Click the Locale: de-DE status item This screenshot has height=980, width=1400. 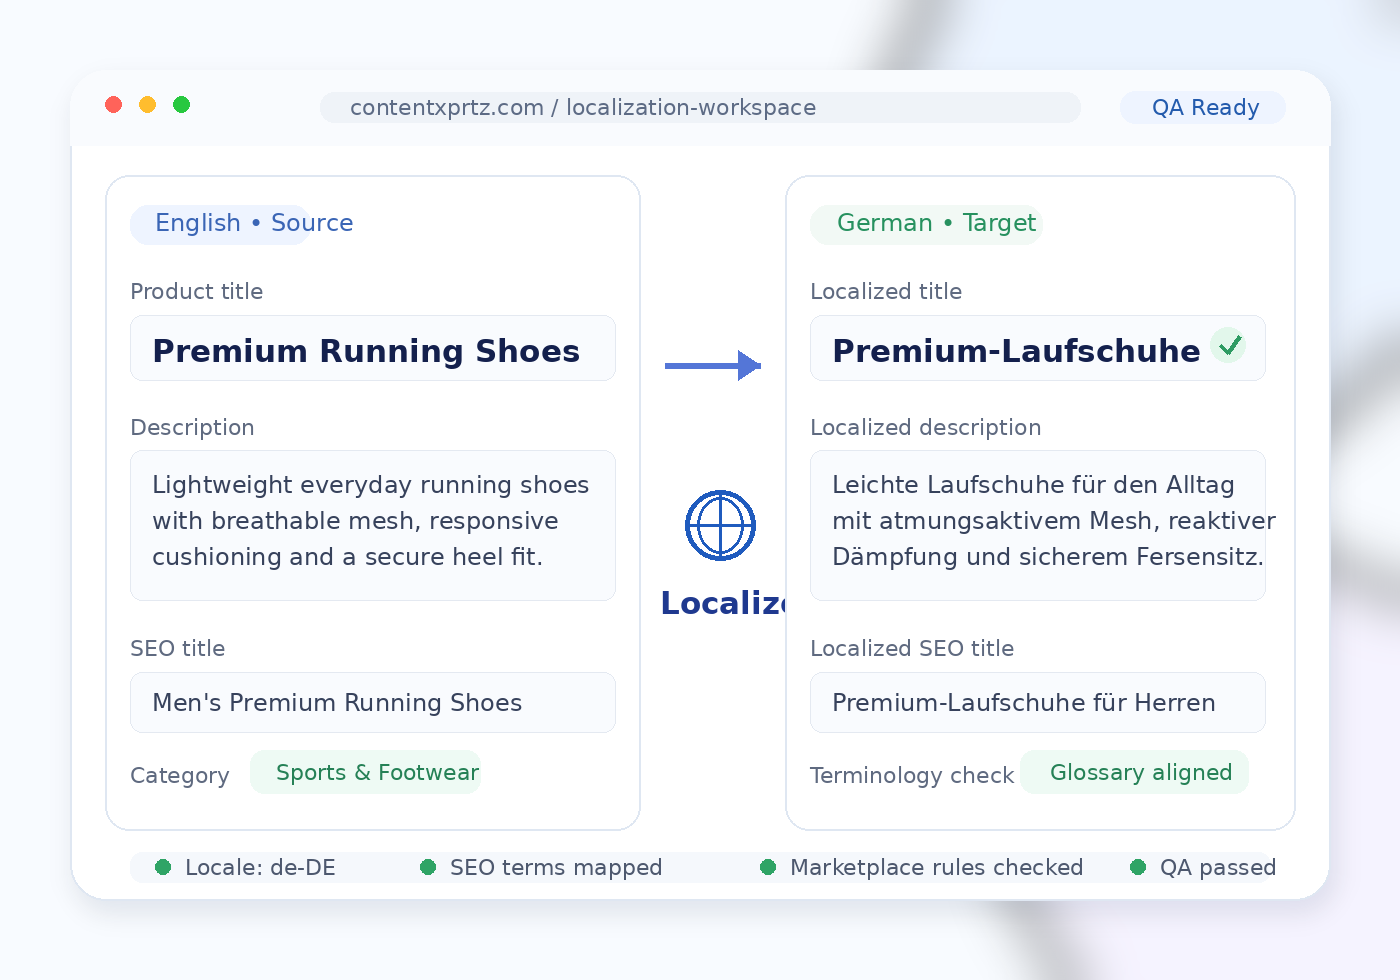tap(246, 867)
